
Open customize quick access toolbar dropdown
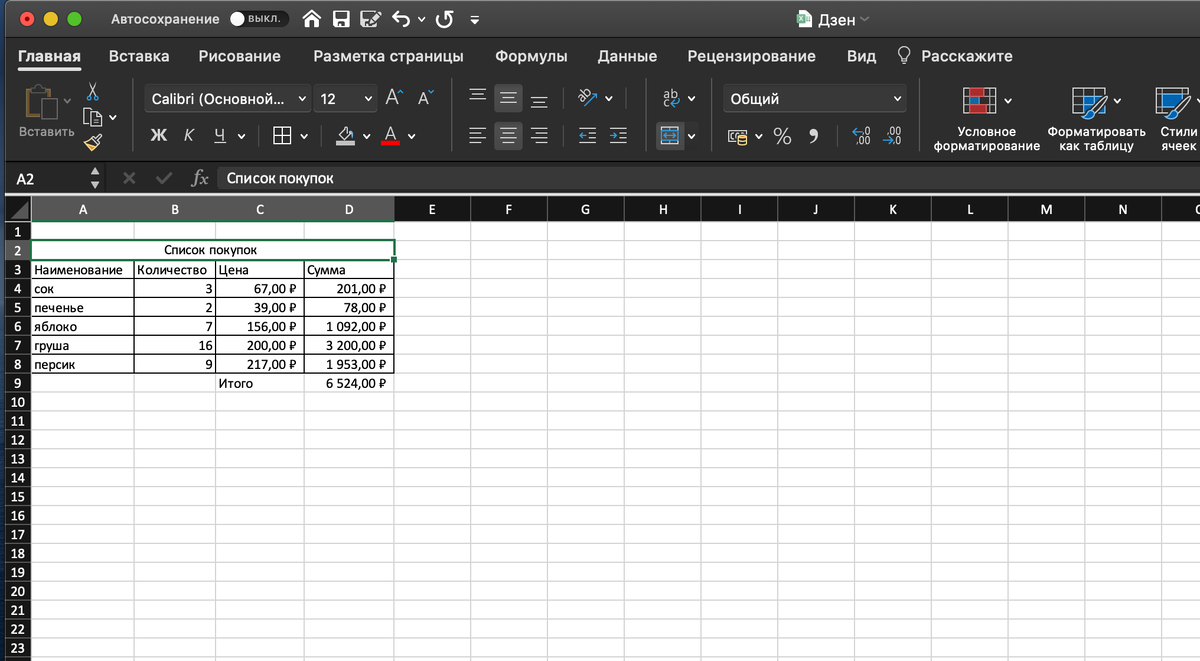(x=474, y=20)
